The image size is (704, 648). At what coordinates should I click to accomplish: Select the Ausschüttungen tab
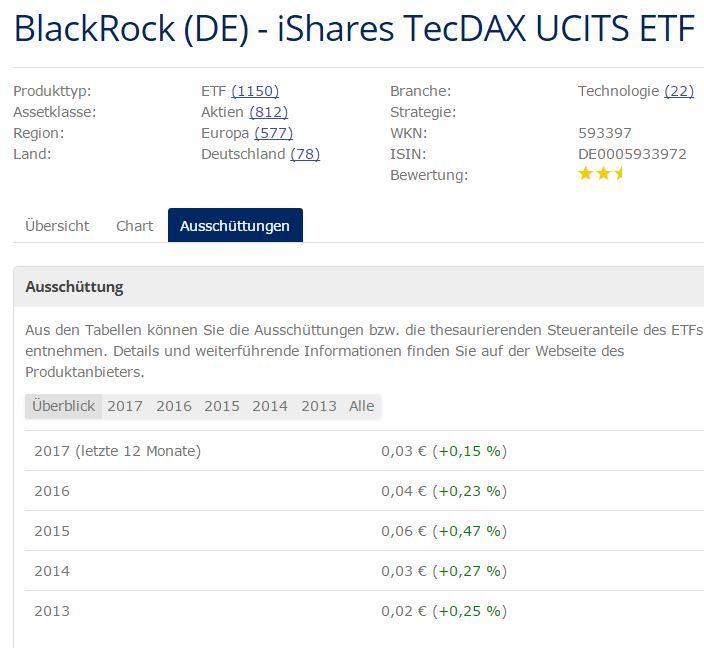235,226
